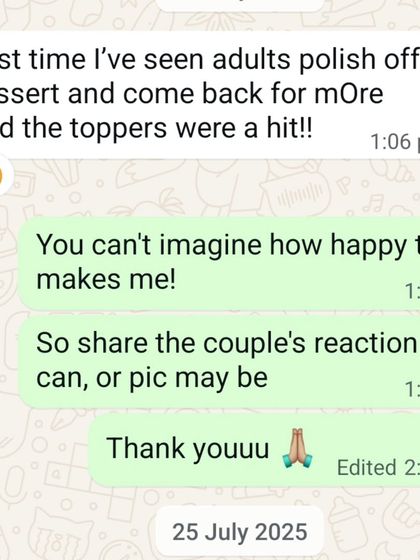The height and width of the screenshot is (560, 420).
Task: Select the 'Thank youuu' message bubble
Action: tap(254, 450)
